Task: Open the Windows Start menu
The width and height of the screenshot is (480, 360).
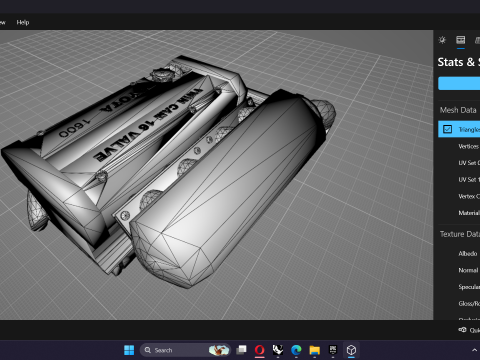Action: click(129, 350)
